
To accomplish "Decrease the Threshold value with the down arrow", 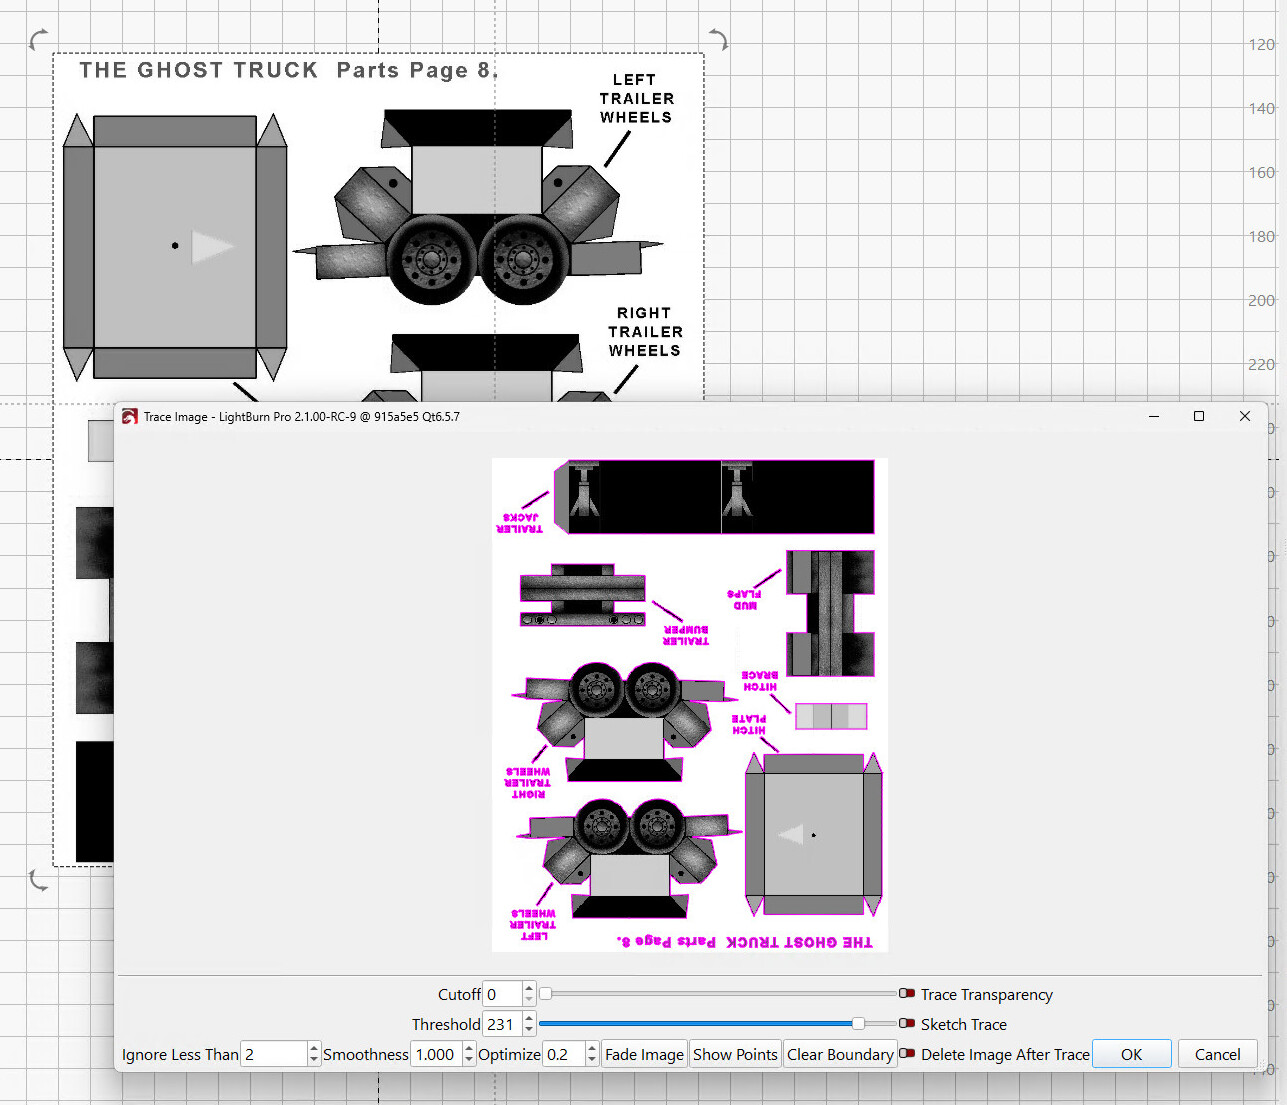I will (x=529, y=1030).
